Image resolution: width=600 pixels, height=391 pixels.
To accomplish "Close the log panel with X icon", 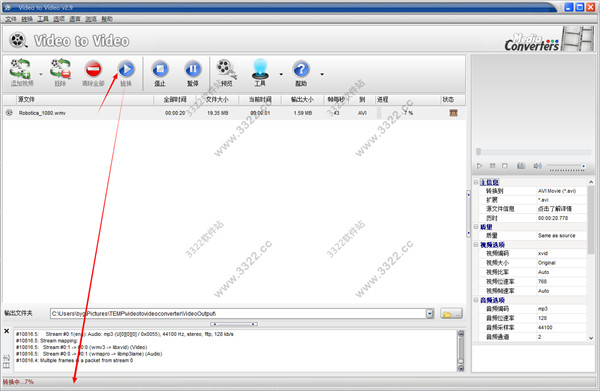I will [7, 331].
